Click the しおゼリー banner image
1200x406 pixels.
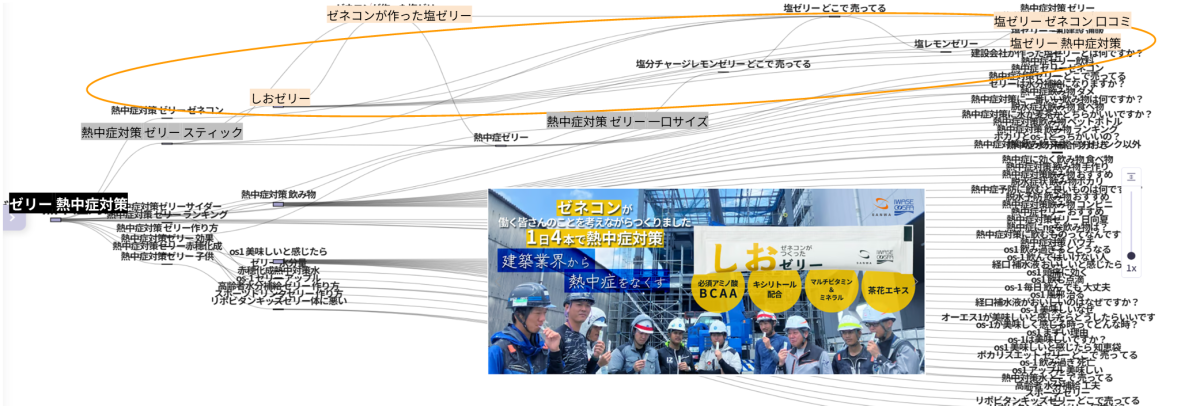tap(706, 281)
